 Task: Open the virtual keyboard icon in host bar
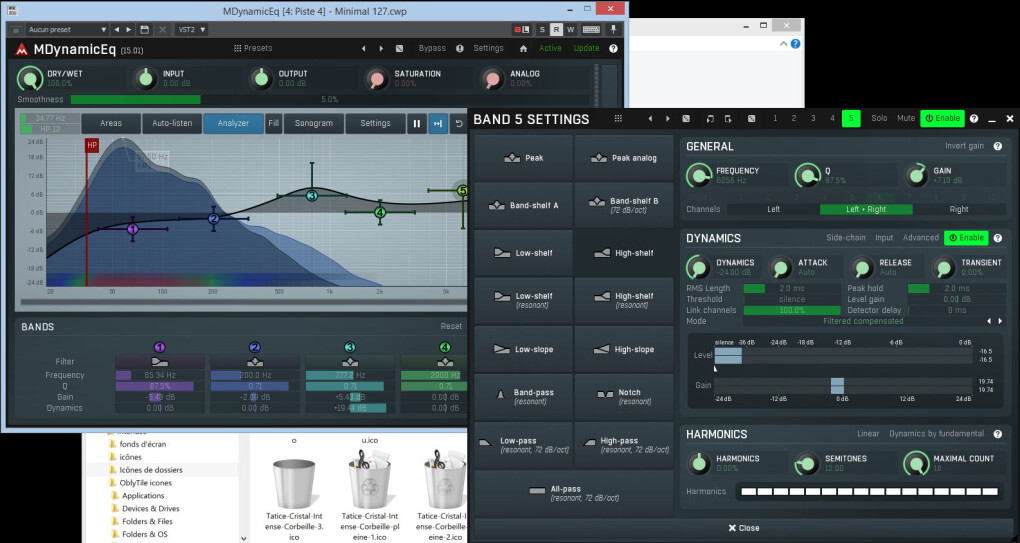point(591,29)
